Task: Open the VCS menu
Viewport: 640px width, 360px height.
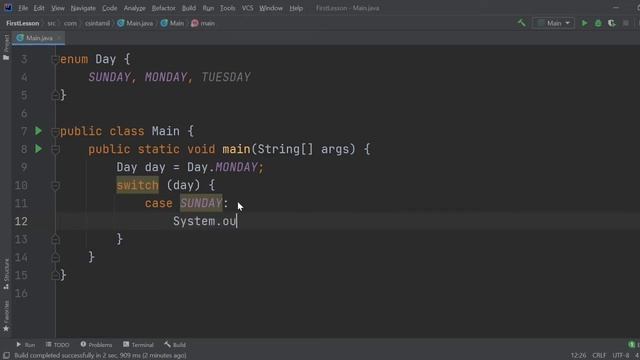Action: (247, 8)
